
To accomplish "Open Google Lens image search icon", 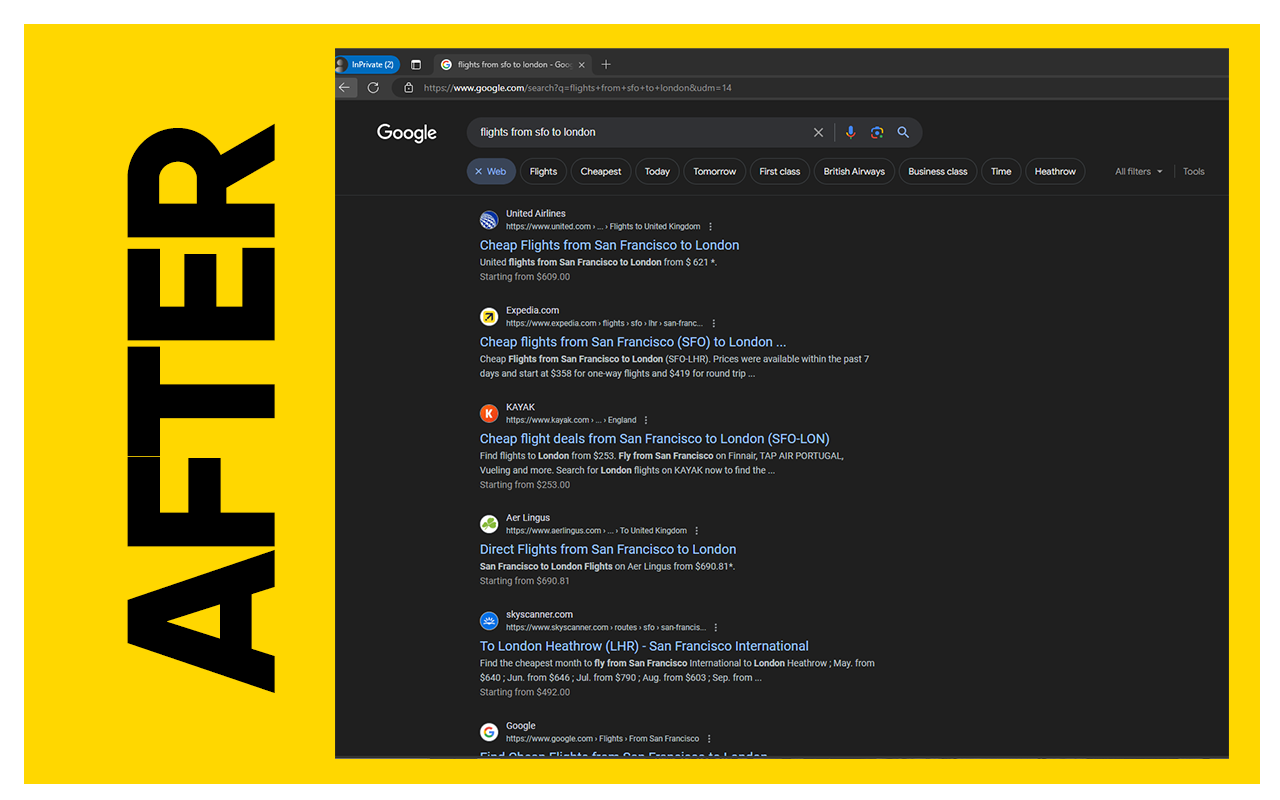I will point(877,132).
